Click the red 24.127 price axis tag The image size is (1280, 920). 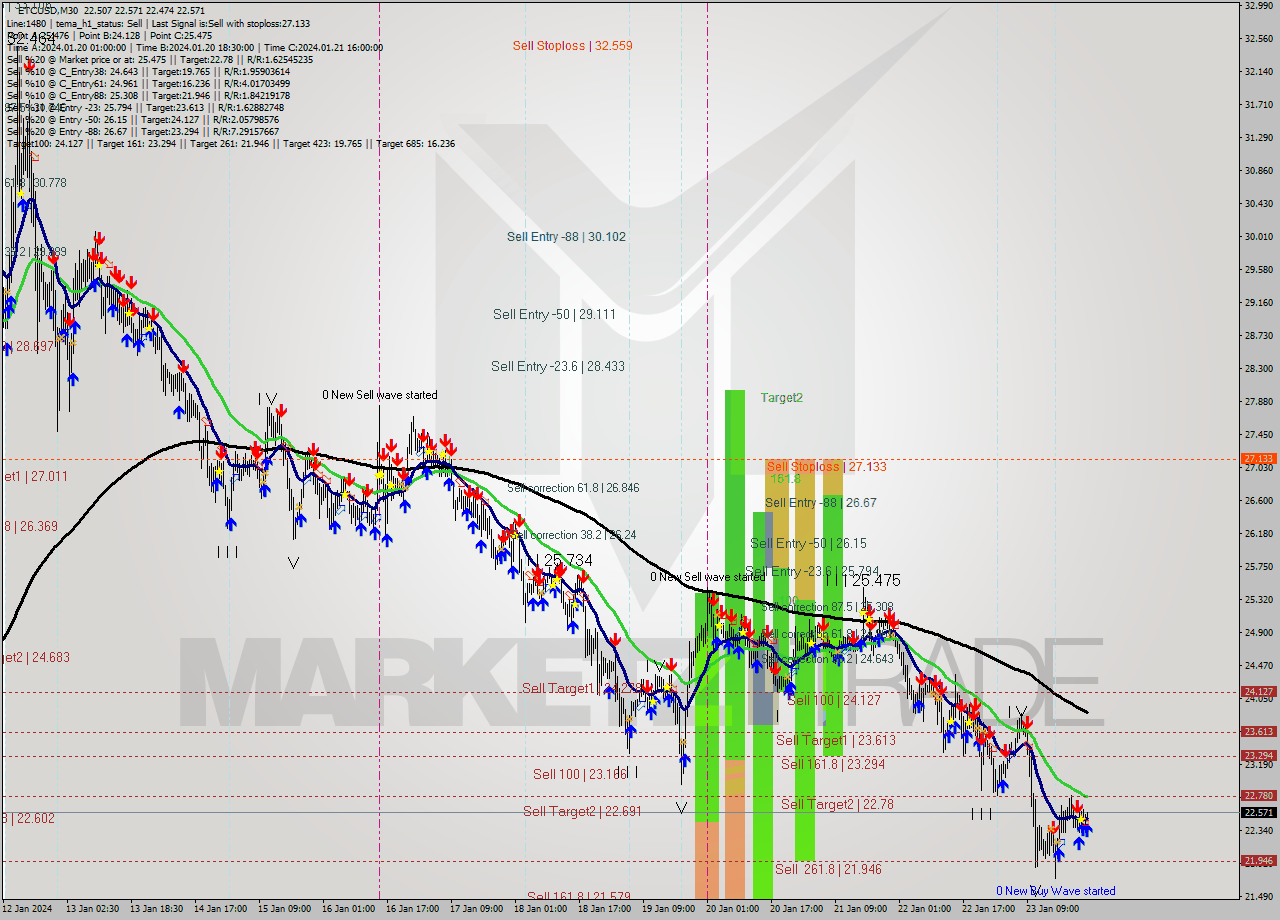pyautogui.click(x=1259, y=691)
